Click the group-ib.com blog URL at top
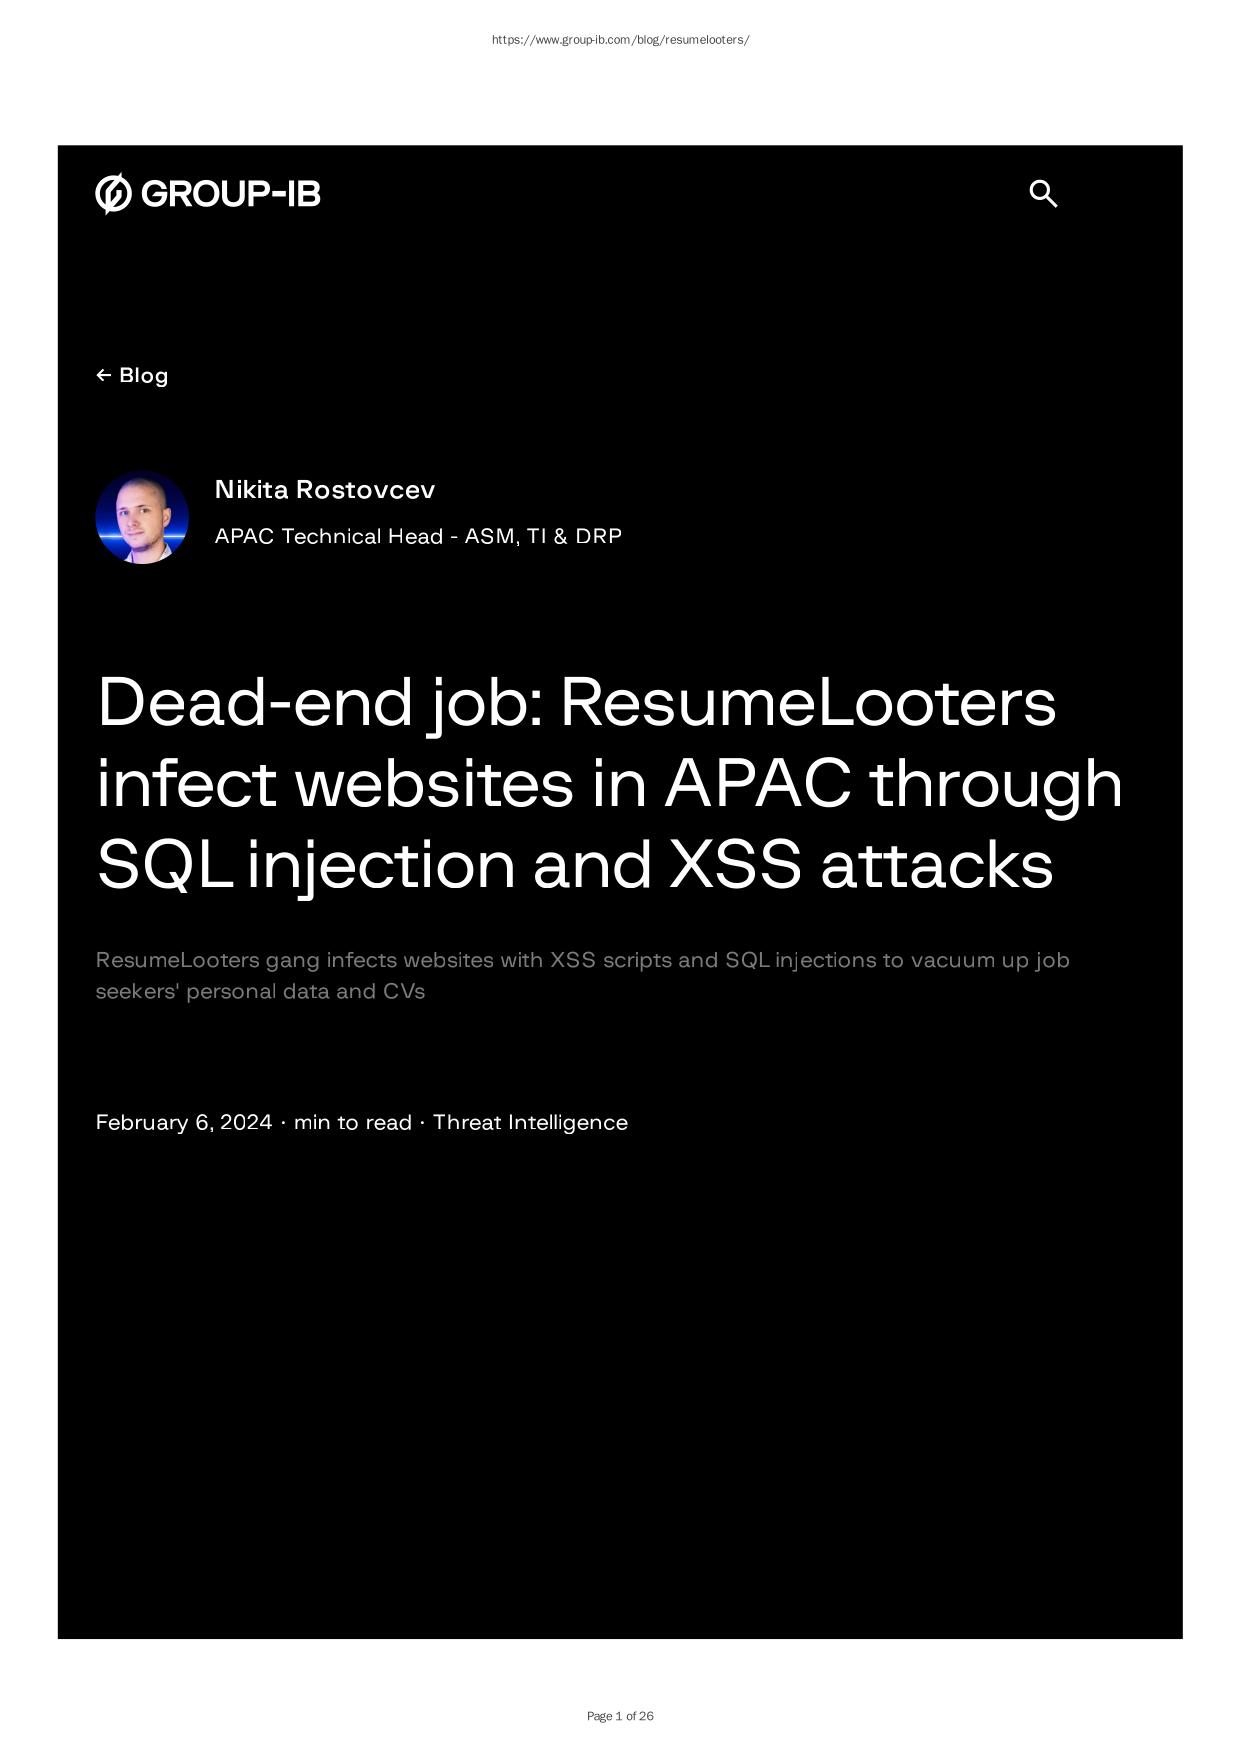Screen dimensions: 1242x1756 [620, 40]
